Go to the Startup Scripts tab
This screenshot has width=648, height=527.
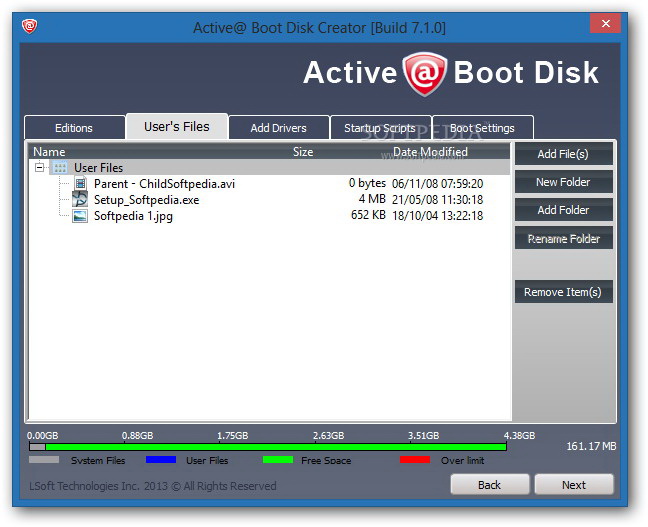[x=380, y=128]
